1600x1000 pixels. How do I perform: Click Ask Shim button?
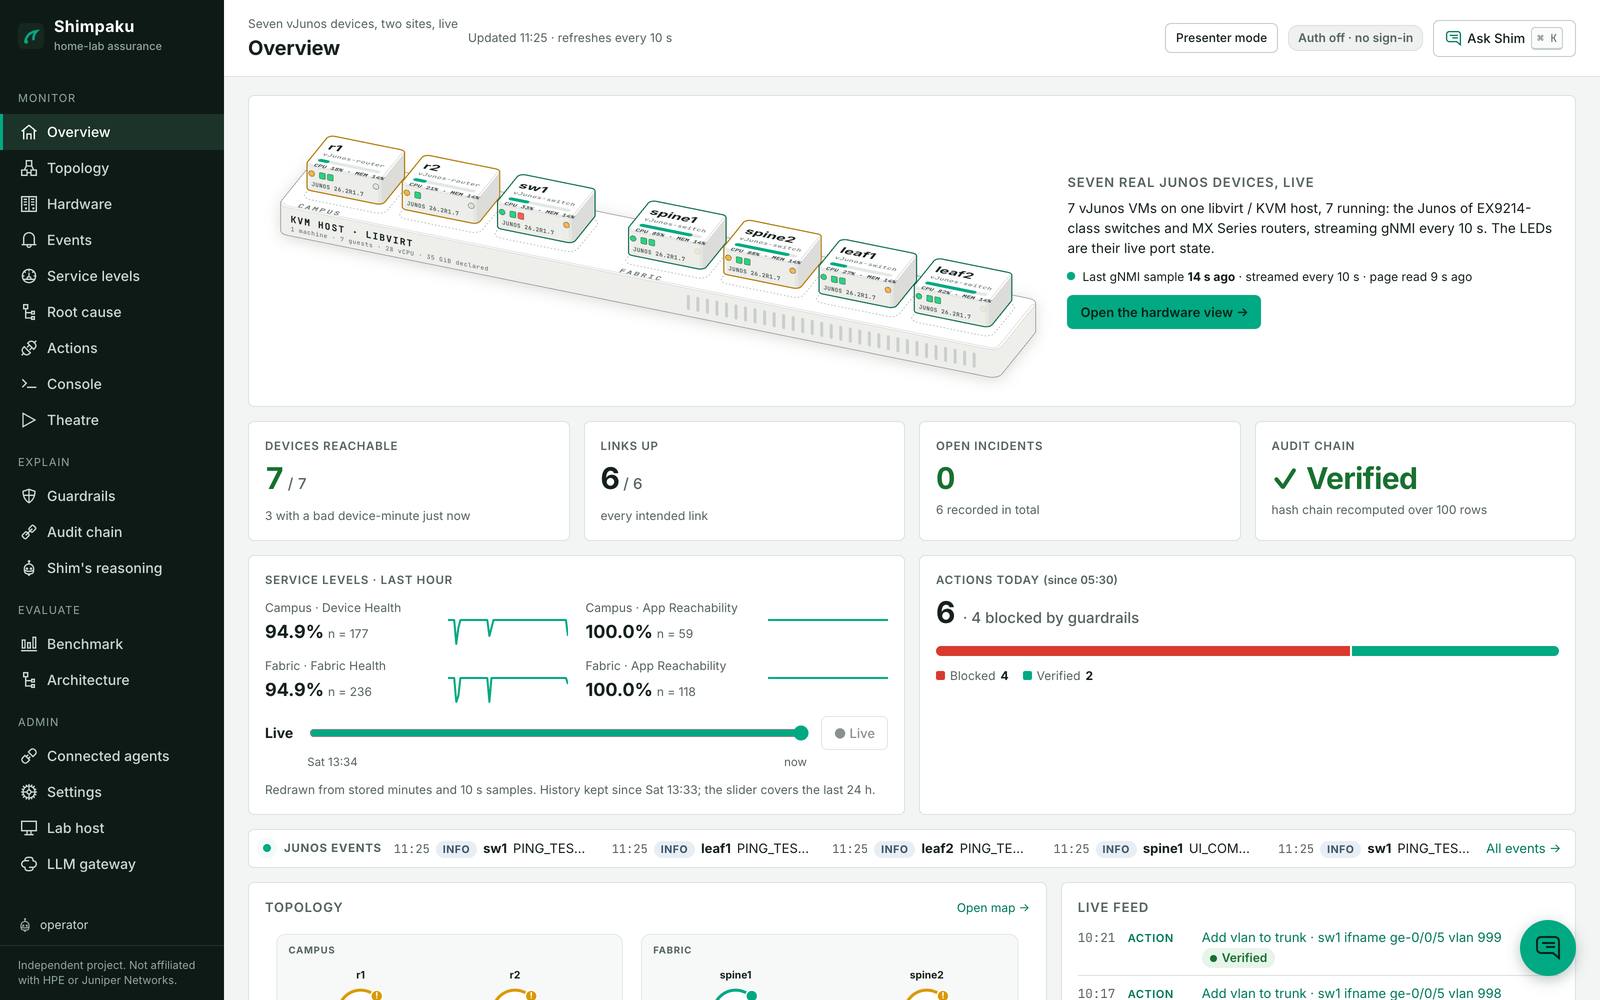(1504, 38)
